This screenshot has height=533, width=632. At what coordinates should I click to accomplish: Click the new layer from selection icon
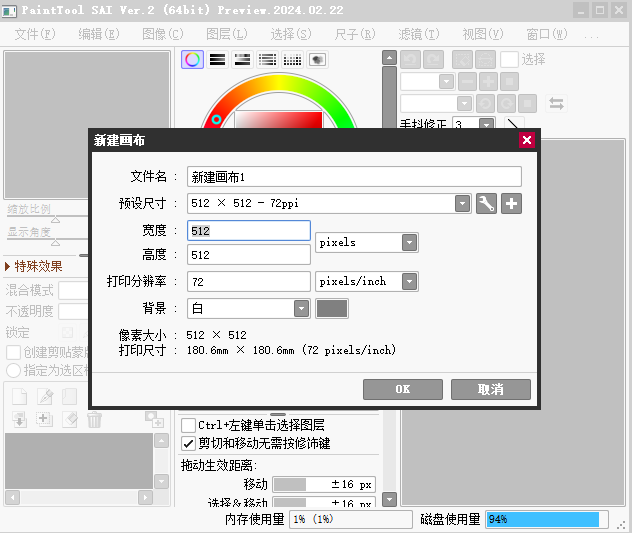click(44, 419)
